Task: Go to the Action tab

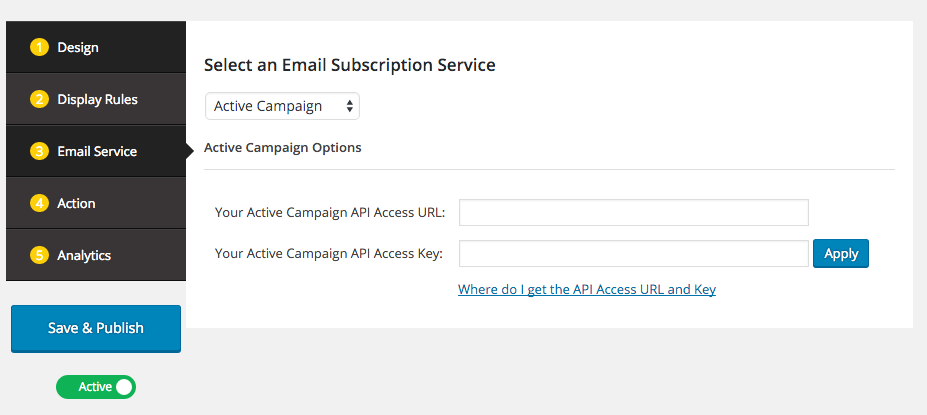Action: [x=77, y=203]
